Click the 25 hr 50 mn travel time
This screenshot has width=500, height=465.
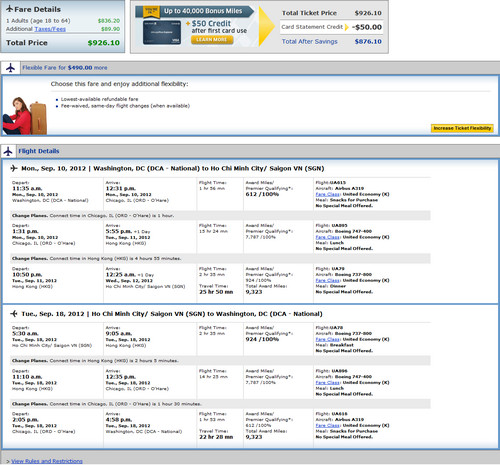[x=216, y=292]
